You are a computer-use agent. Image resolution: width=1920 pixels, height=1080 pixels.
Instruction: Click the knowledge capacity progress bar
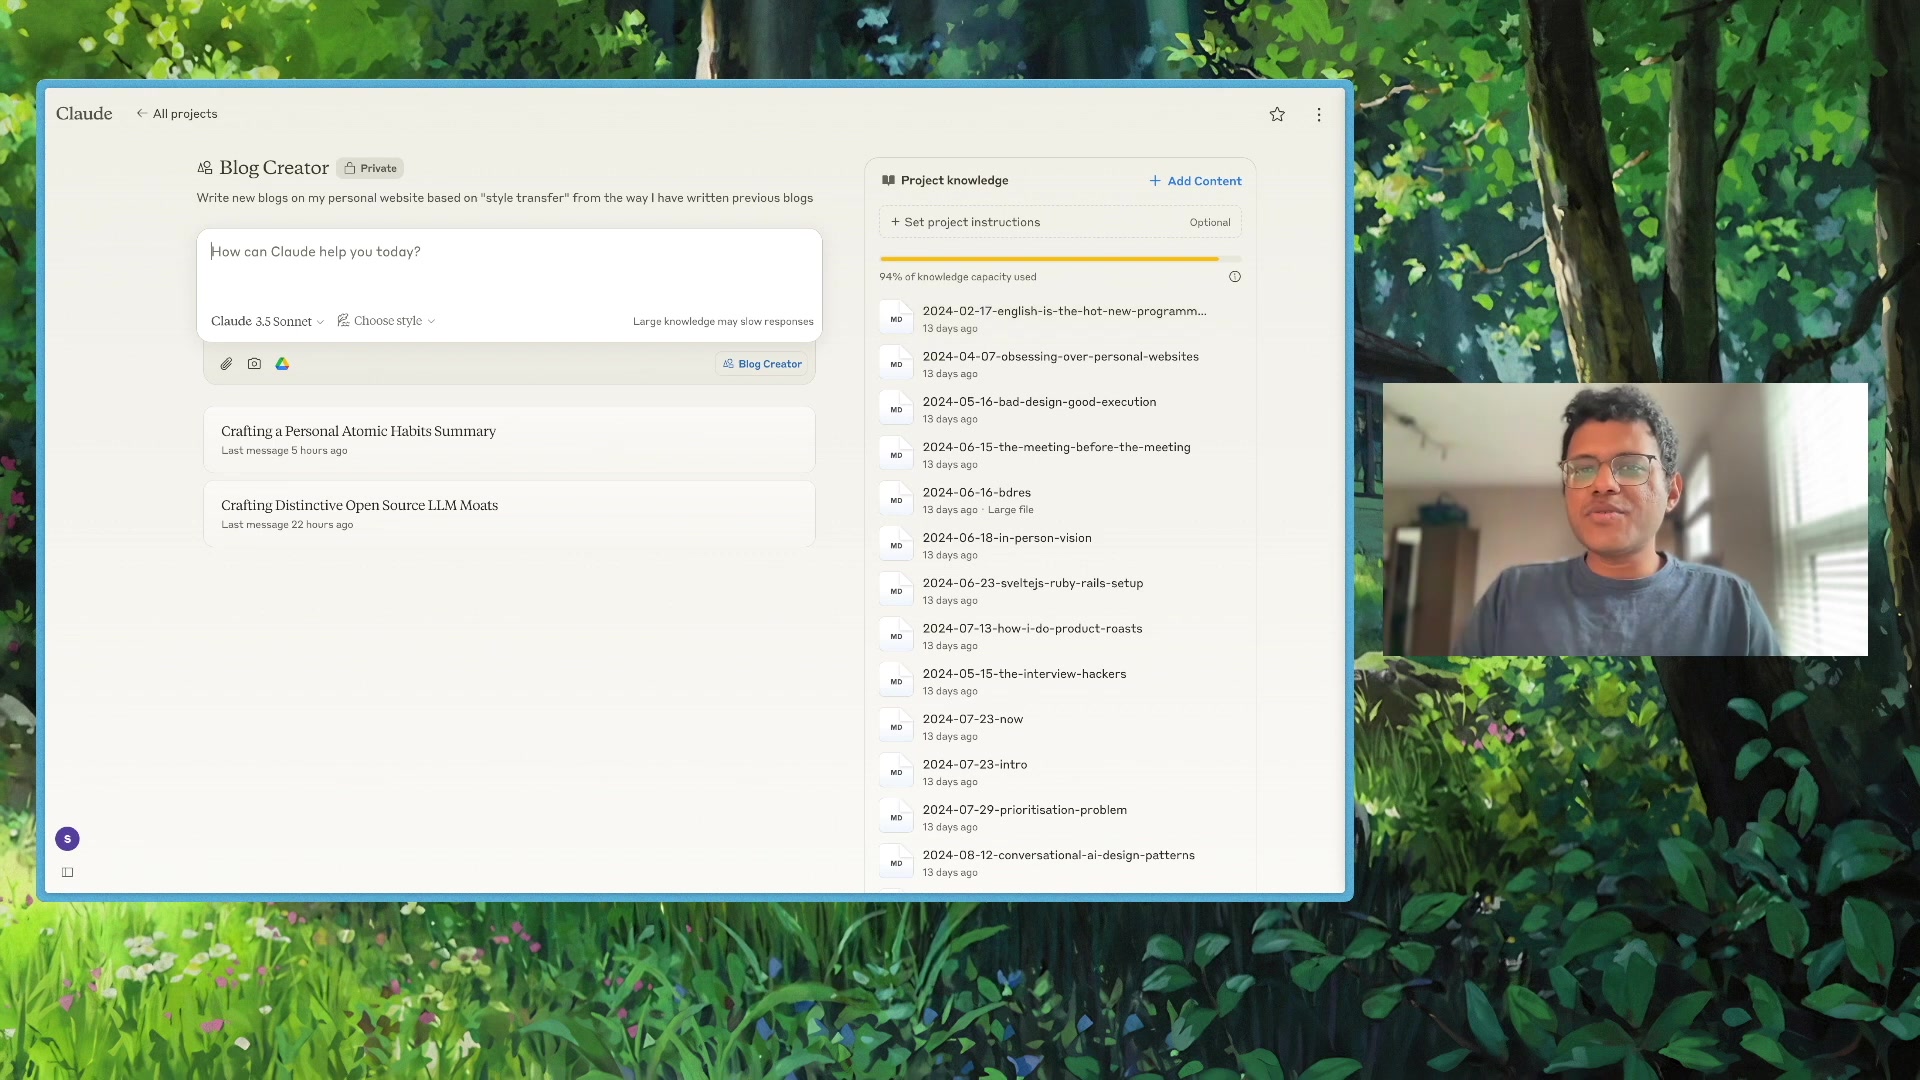(1060, 259)
